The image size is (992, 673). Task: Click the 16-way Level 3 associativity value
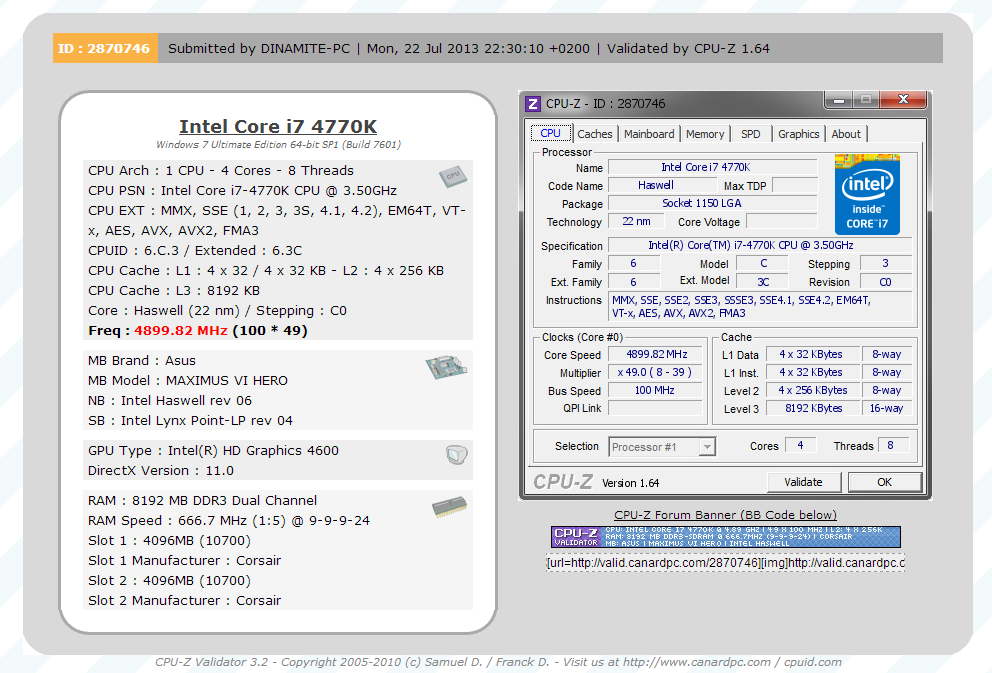[x=886, y=408]
